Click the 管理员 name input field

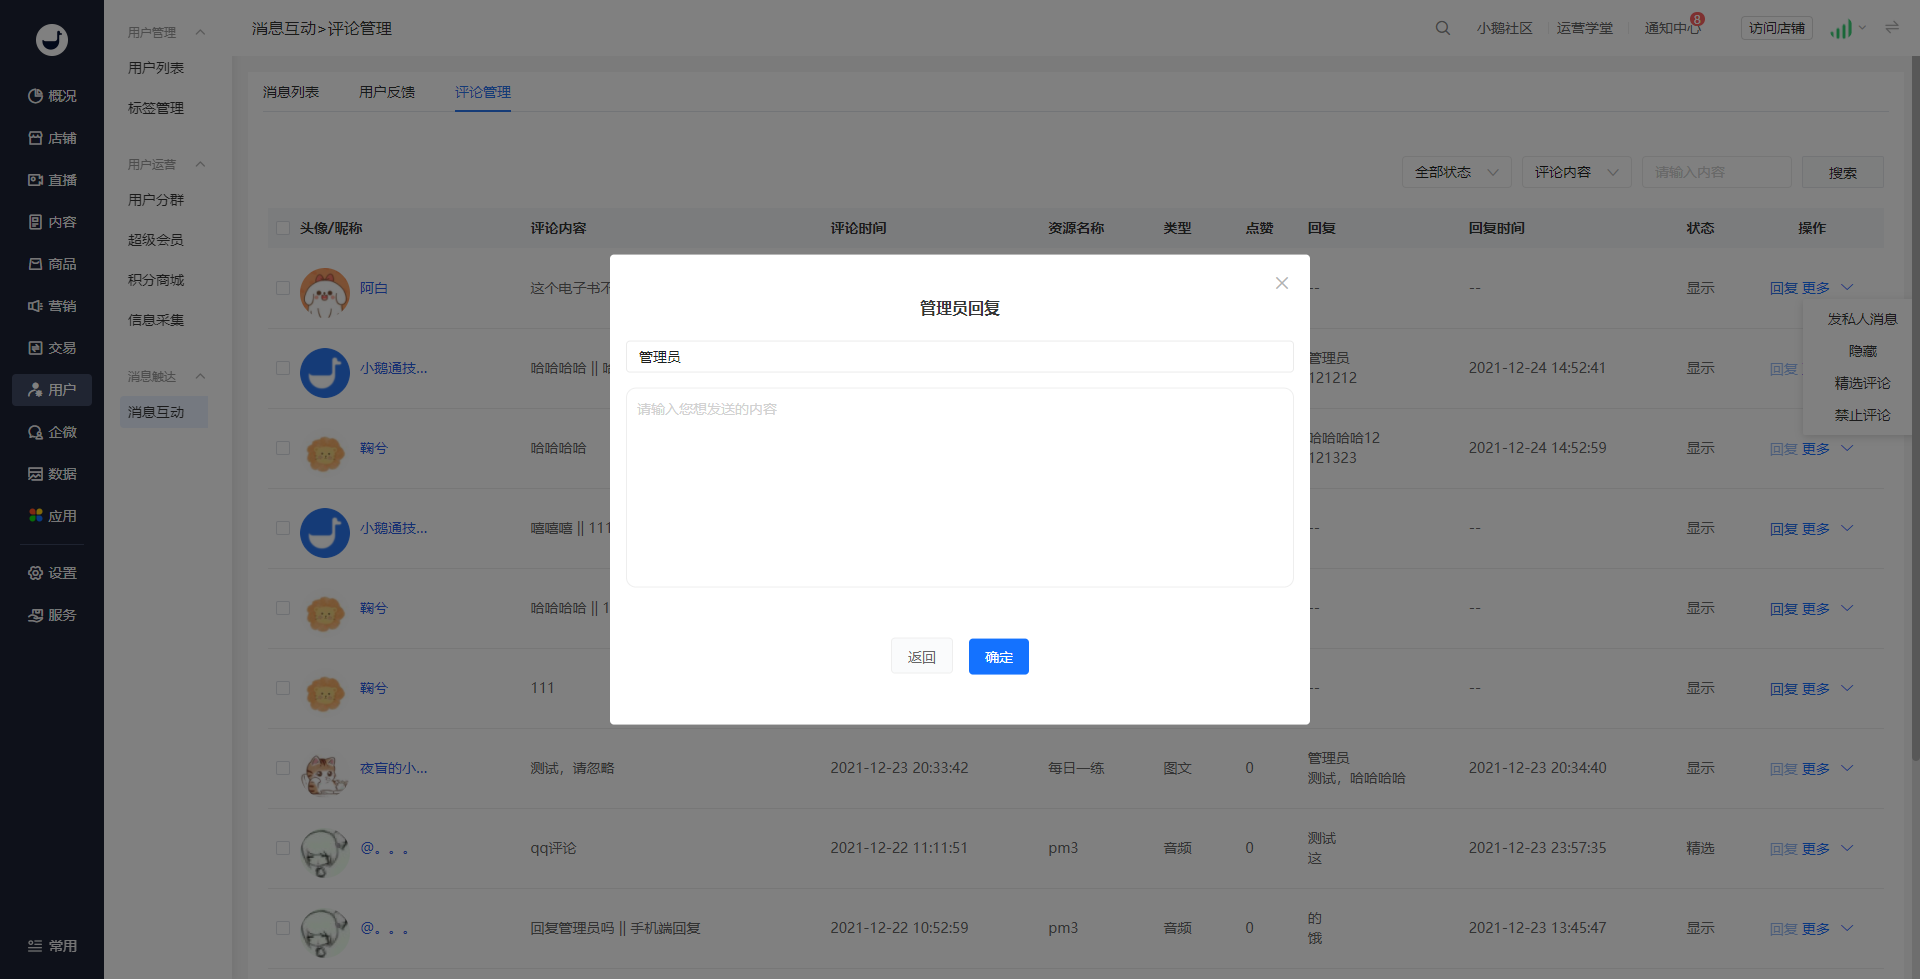[x=960, y=357]
